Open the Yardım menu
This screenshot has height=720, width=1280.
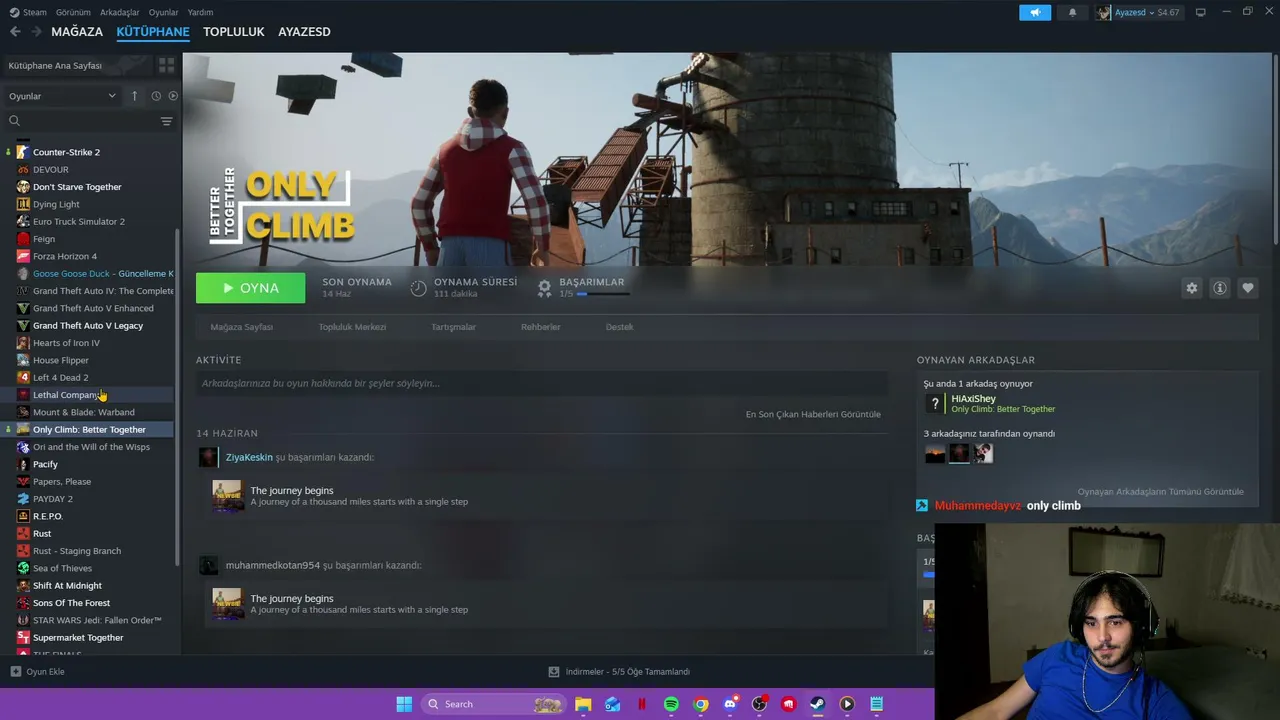pyautogui.click(x=200, y=12)
